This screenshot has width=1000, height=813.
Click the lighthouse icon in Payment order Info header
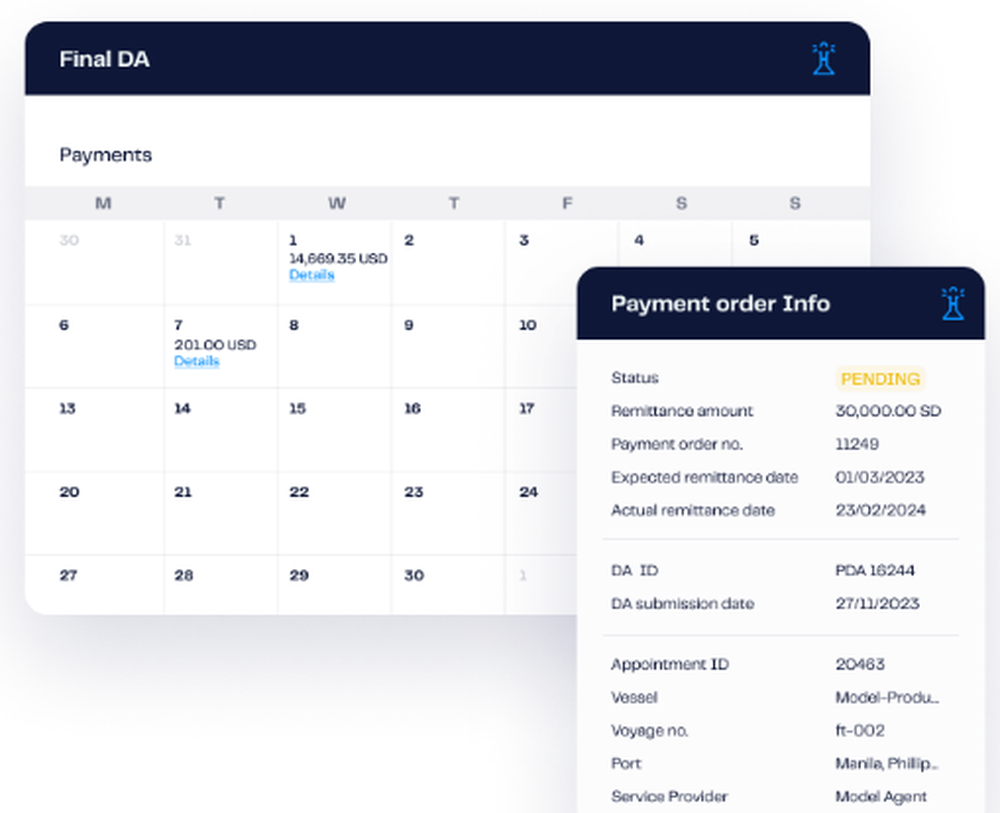coord(953,304)
